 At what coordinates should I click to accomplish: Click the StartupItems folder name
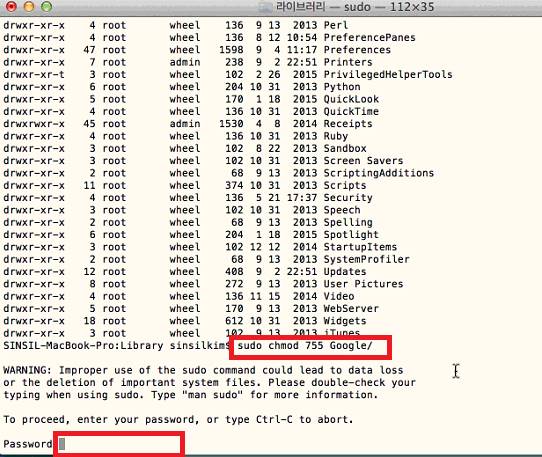(360, 247)
